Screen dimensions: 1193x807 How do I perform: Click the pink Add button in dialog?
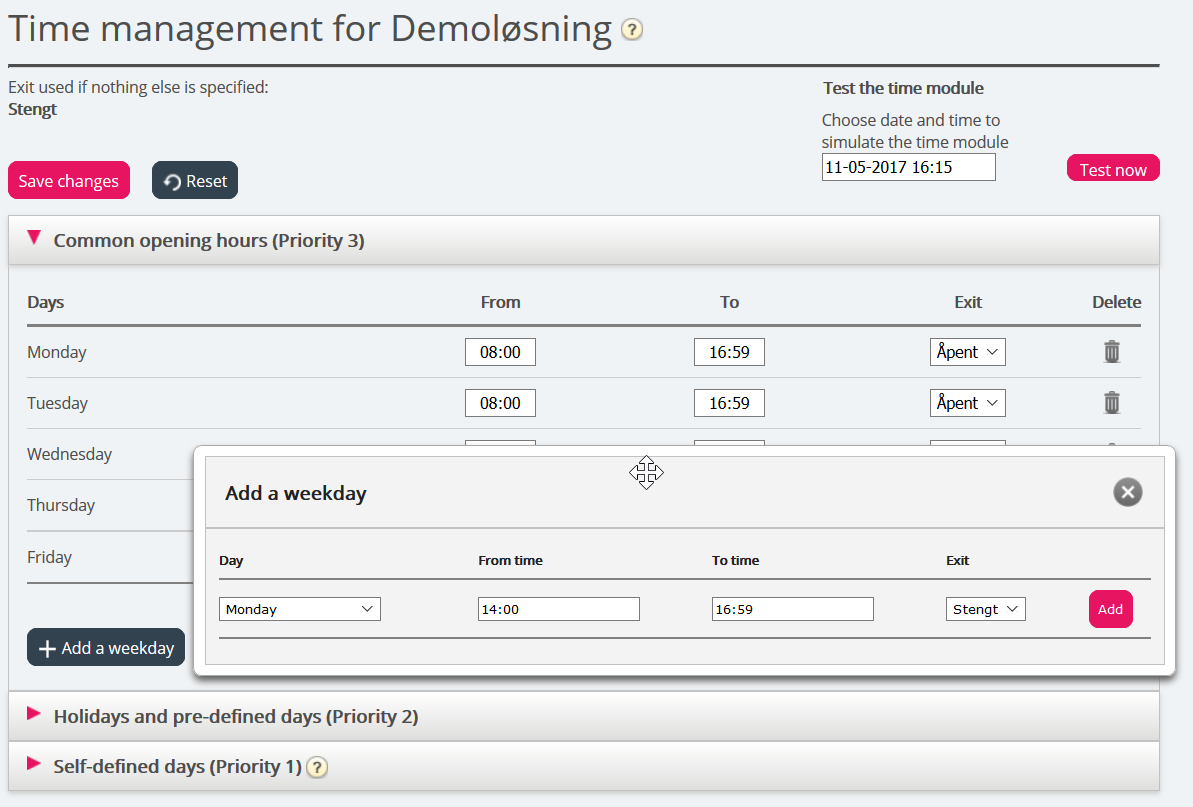(1110, 609)
